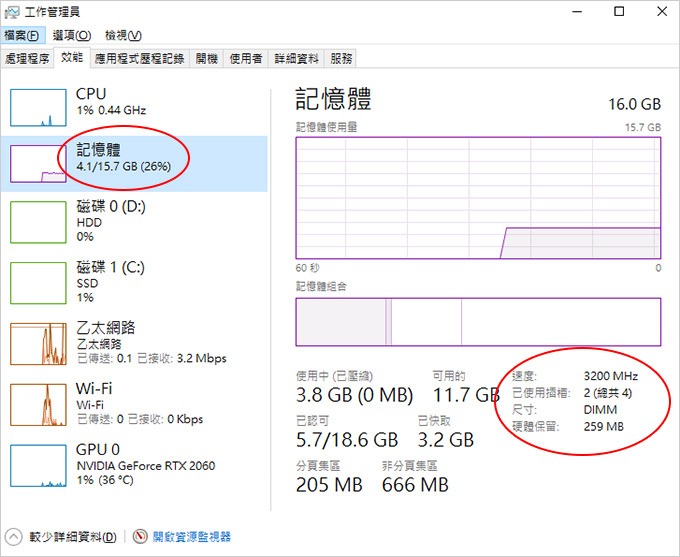Screen dimensions: 680x557
Task: Open the 檢視(V) menu
Action: [x=123, y=35]
